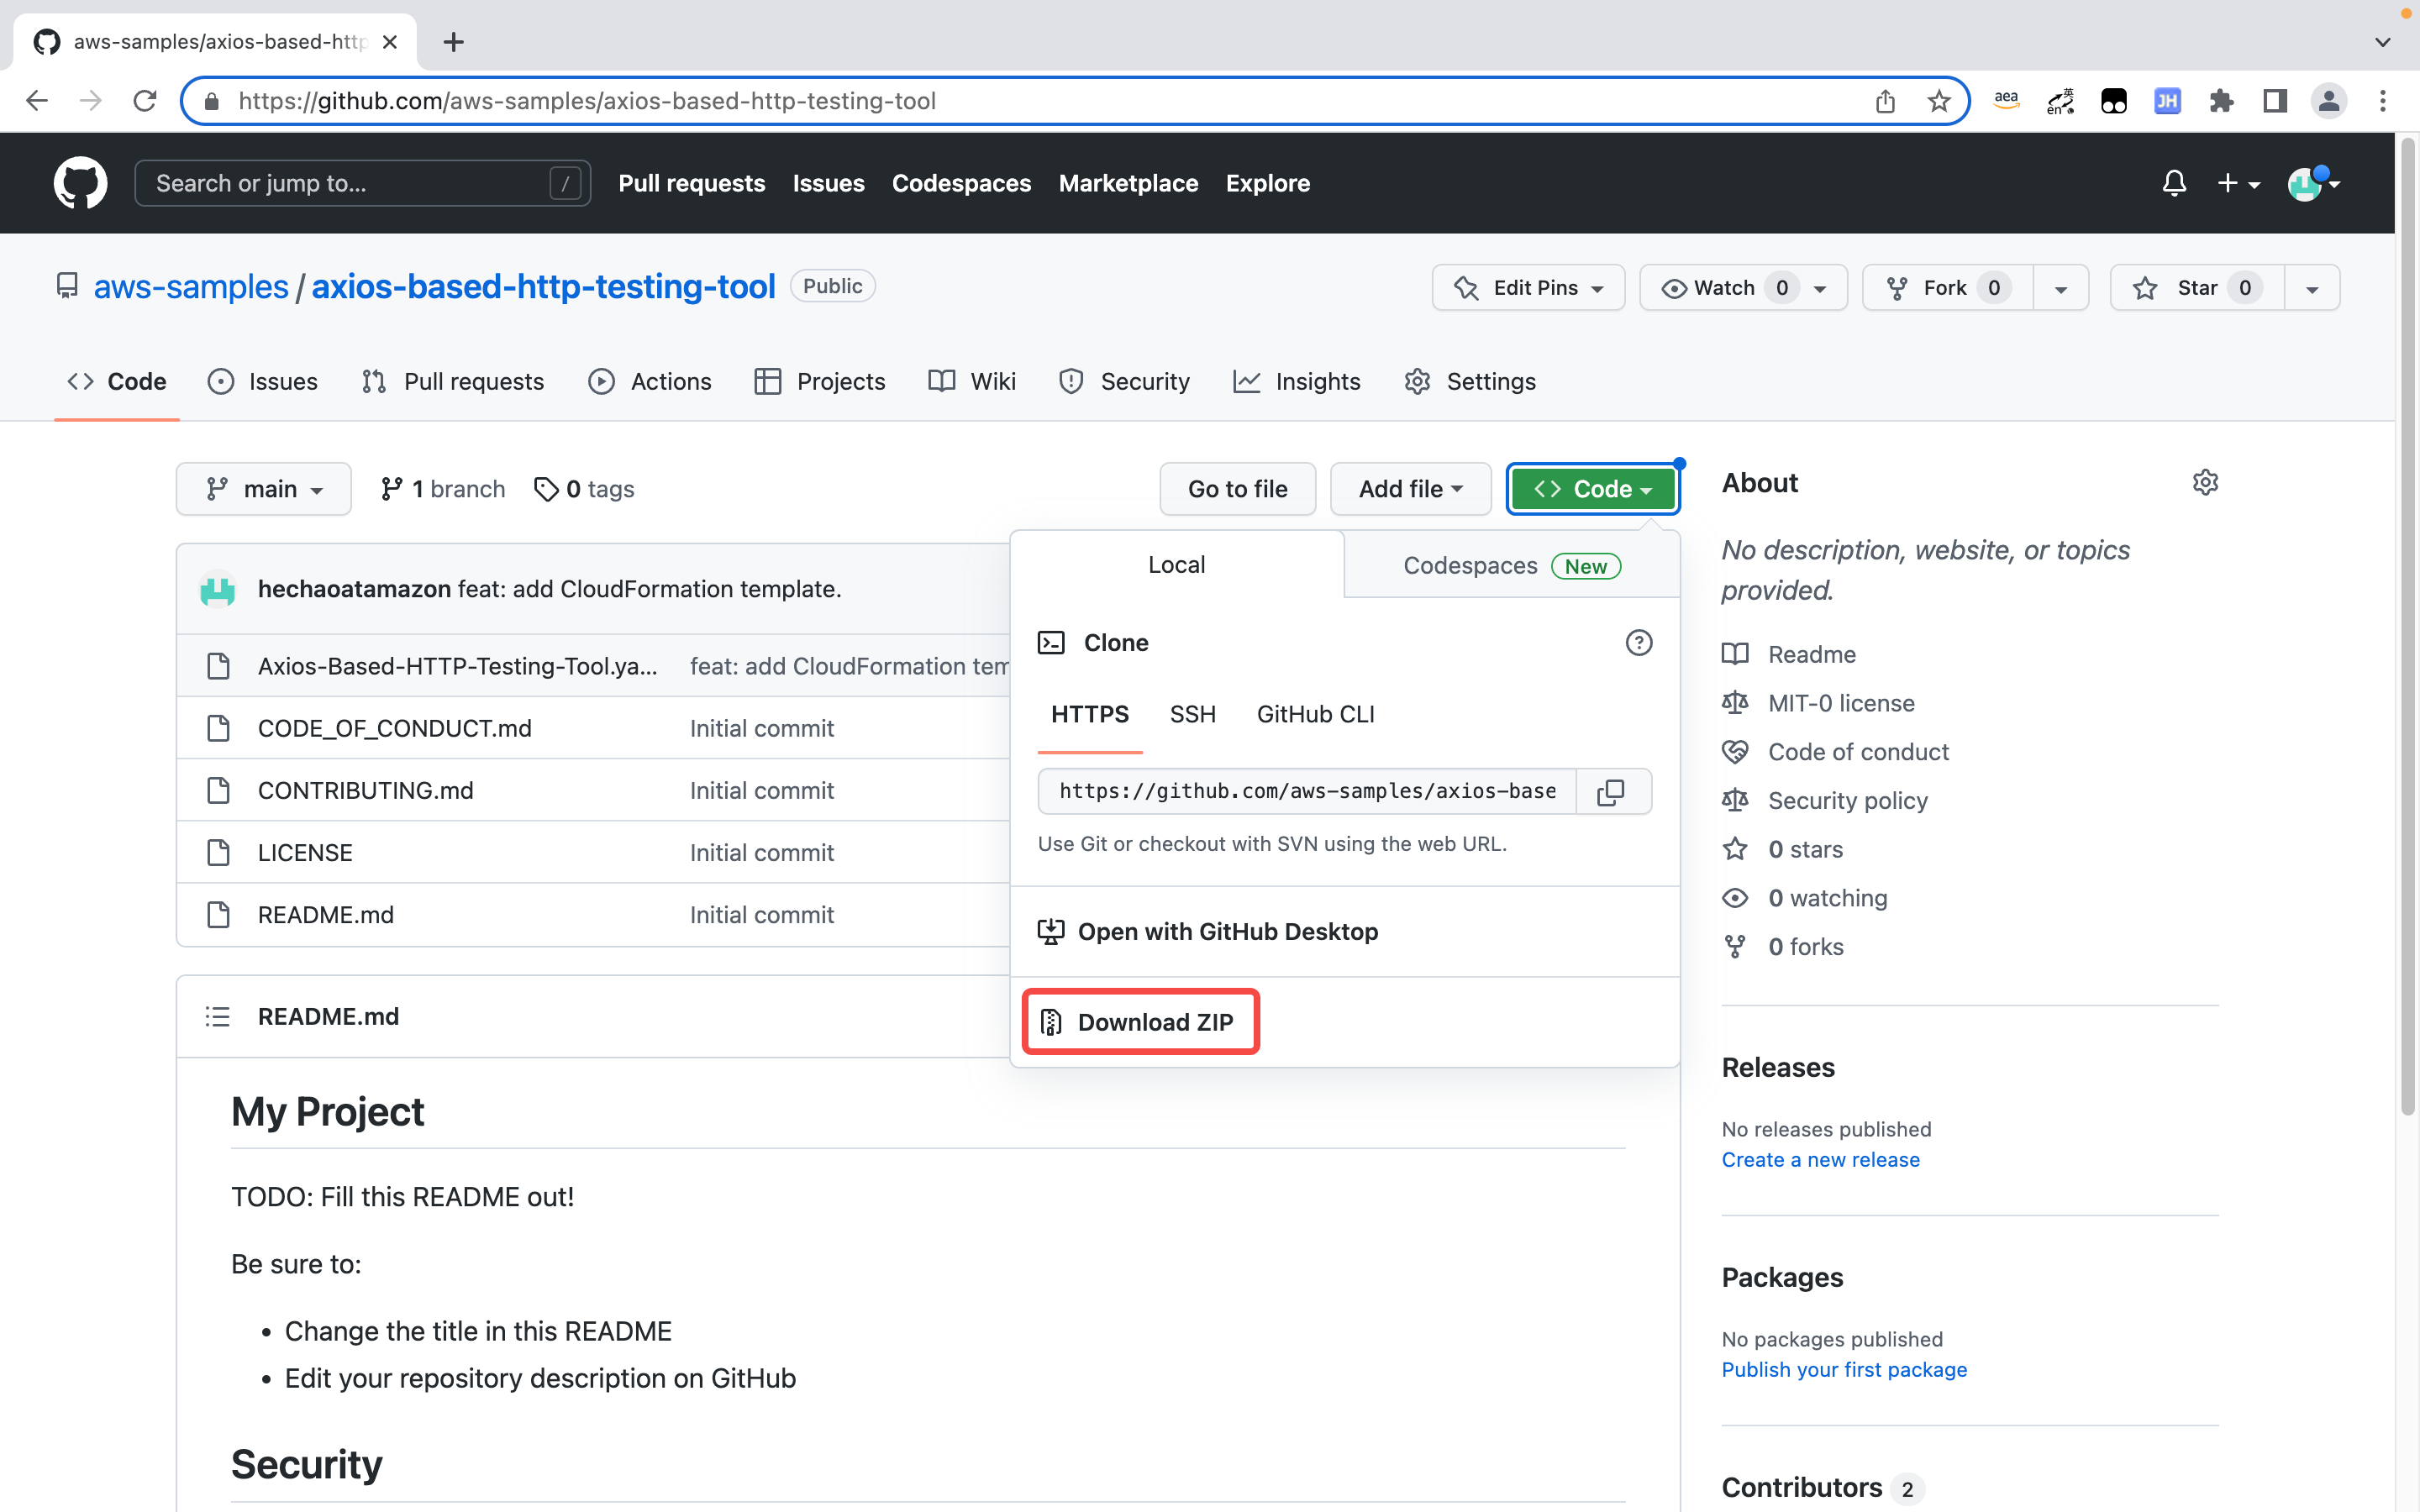Open the Insights tab

(1297, 382)
